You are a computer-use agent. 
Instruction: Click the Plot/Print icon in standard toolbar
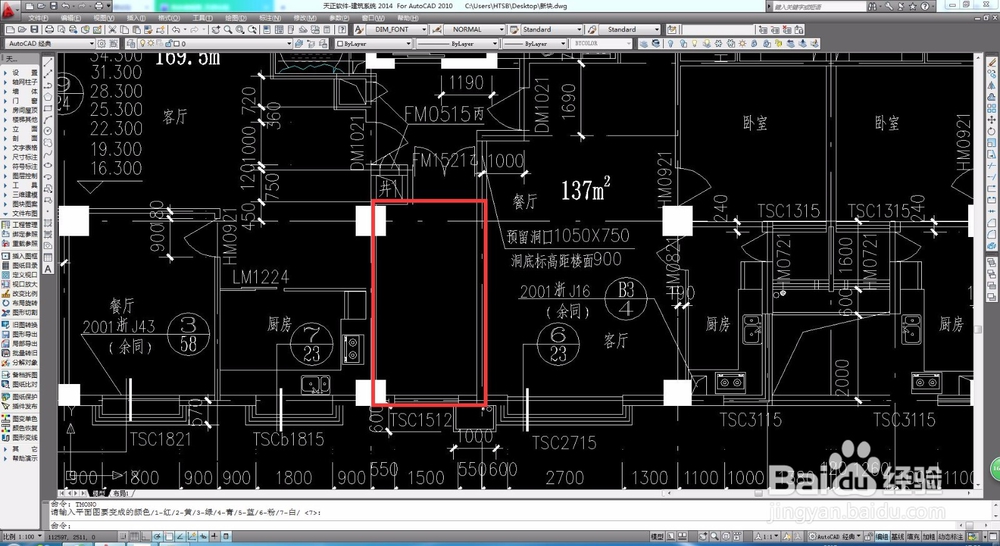pyautogui.click(x=49, y=29)
